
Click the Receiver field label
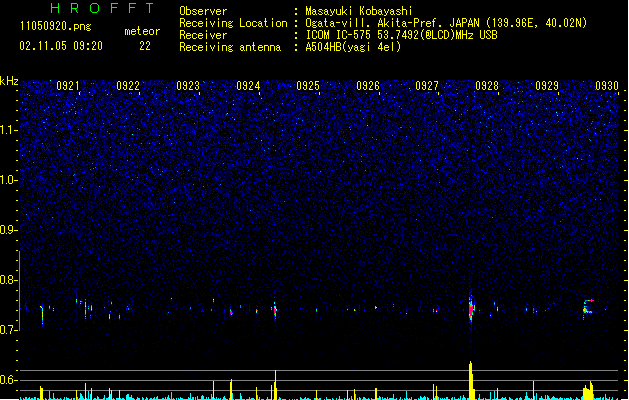pyautogui.click(x=203, y=35)
